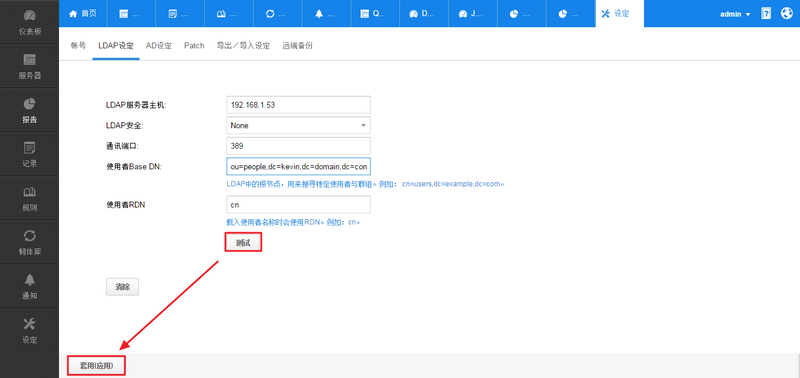Image resolution: width=800 pixels, height=378 pixels.
Task: Switch to the AD设定 sub-tab
Action: [159, 45]
